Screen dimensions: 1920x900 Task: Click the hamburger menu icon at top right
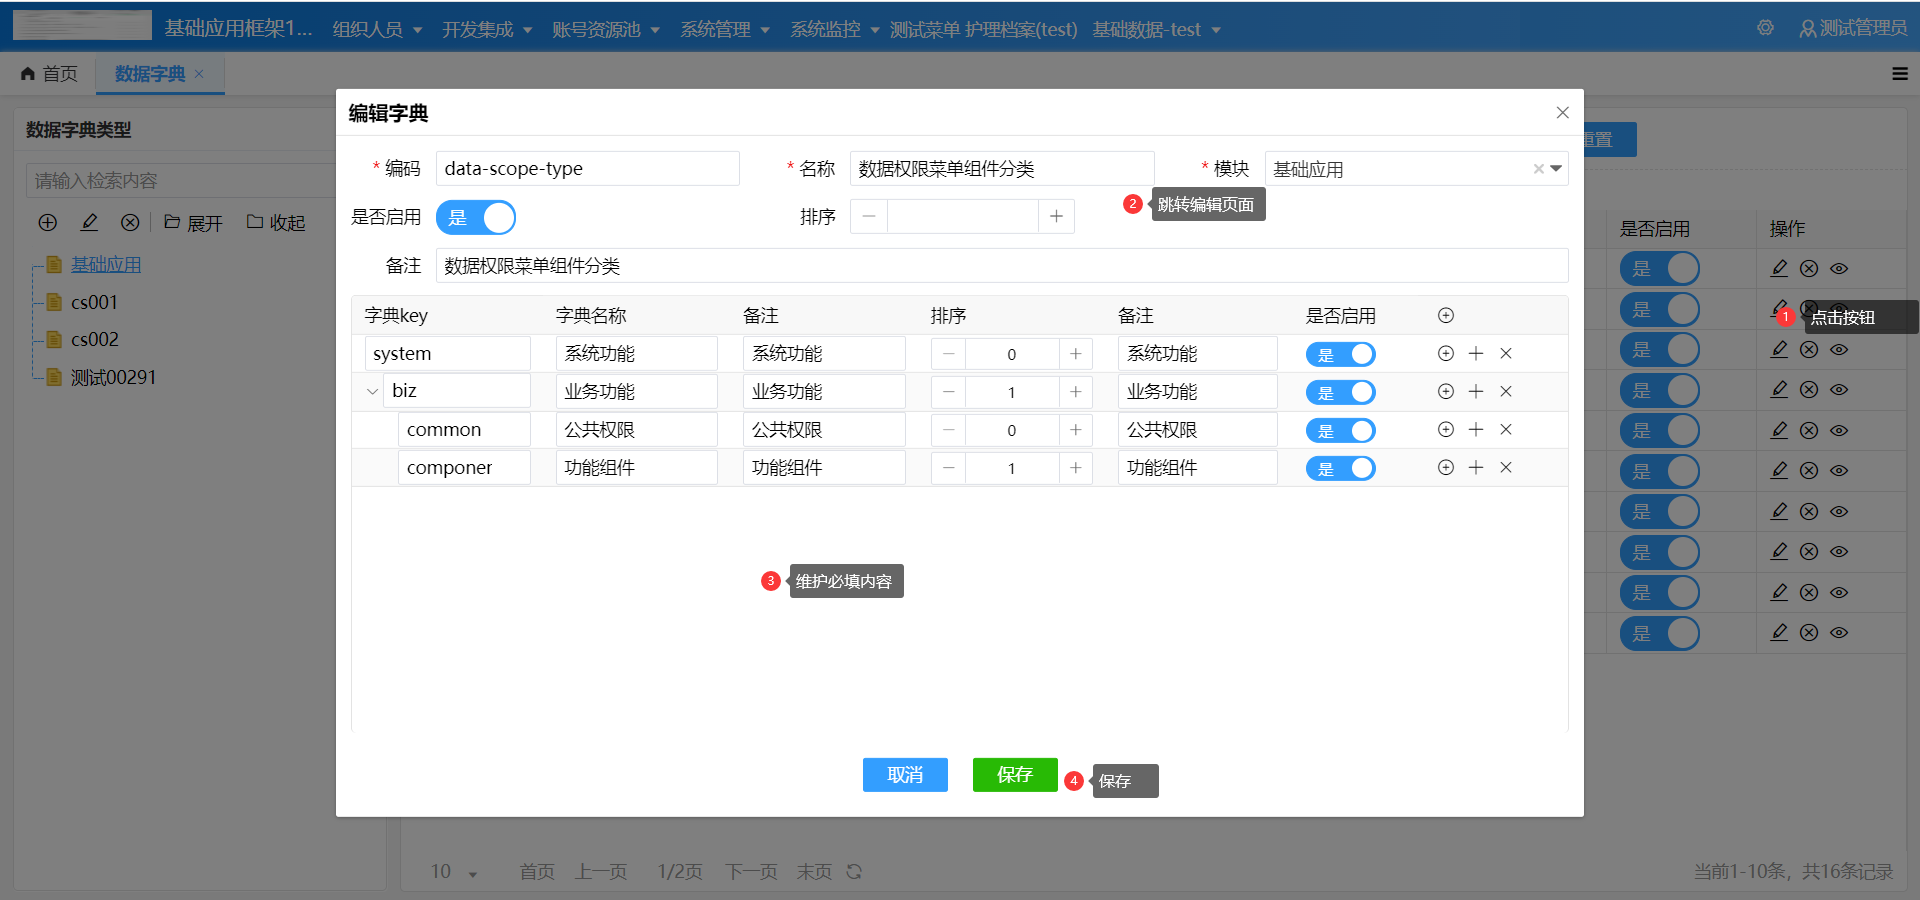click(1899, 73)
